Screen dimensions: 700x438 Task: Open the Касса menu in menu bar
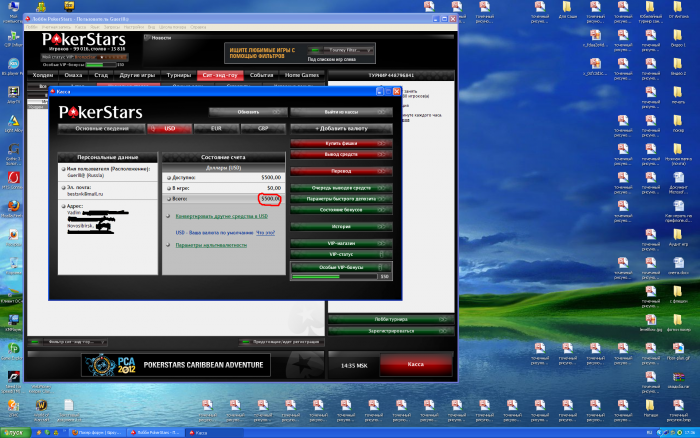[80, 27]
